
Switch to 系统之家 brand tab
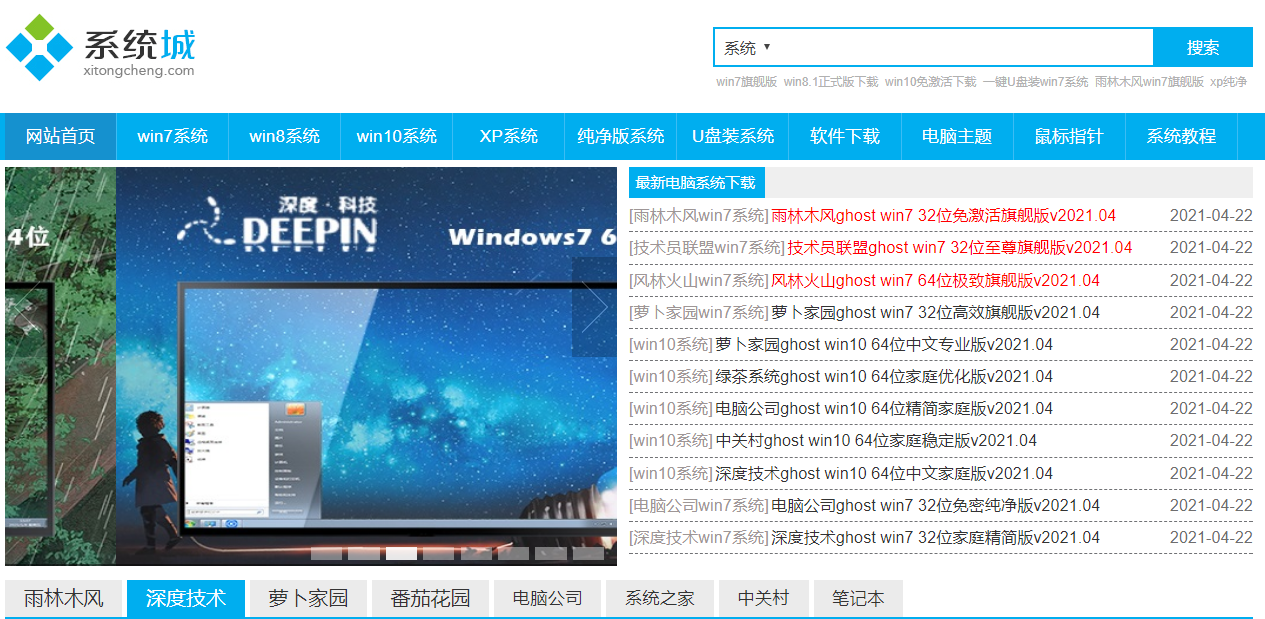coord(659,598)
